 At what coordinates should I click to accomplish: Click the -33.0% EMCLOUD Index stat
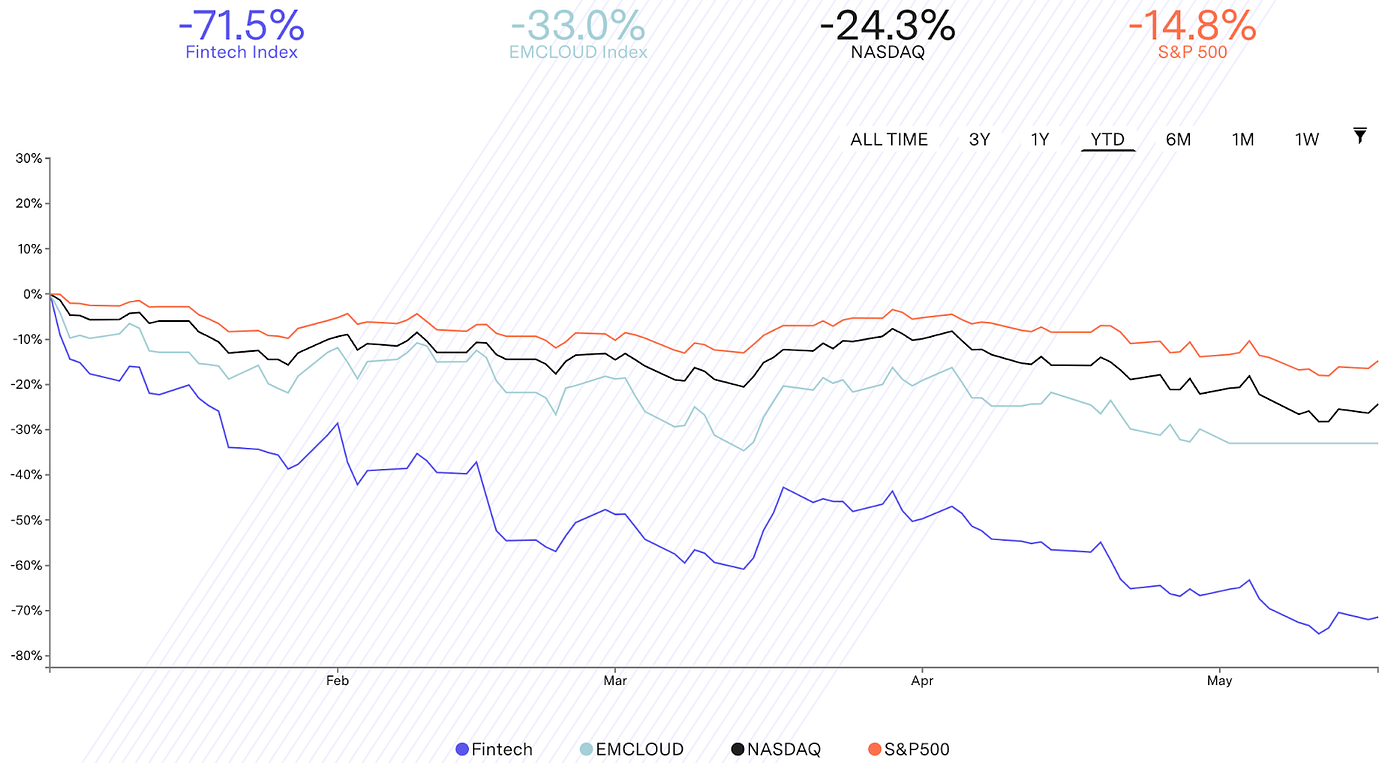[577, 28]
